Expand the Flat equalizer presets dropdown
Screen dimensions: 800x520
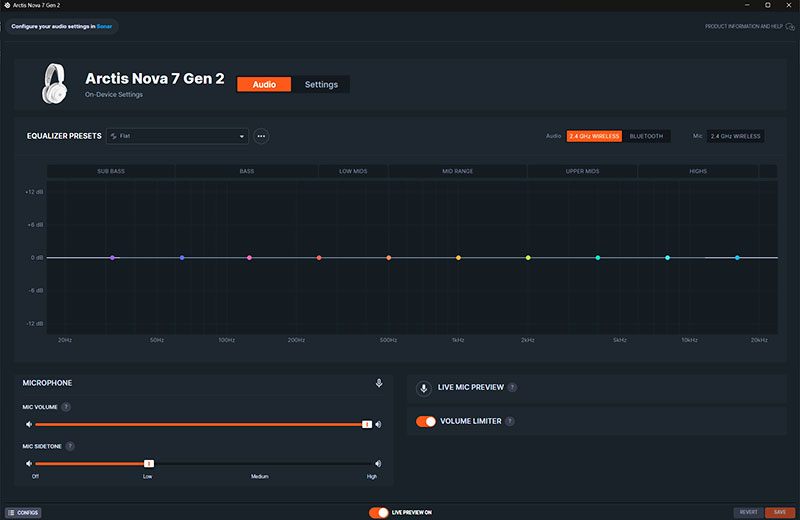(177, 136)
